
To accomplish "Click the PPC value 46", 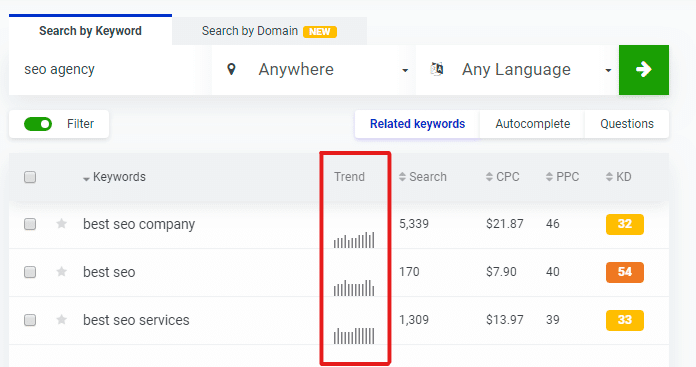I will [553, 224].
